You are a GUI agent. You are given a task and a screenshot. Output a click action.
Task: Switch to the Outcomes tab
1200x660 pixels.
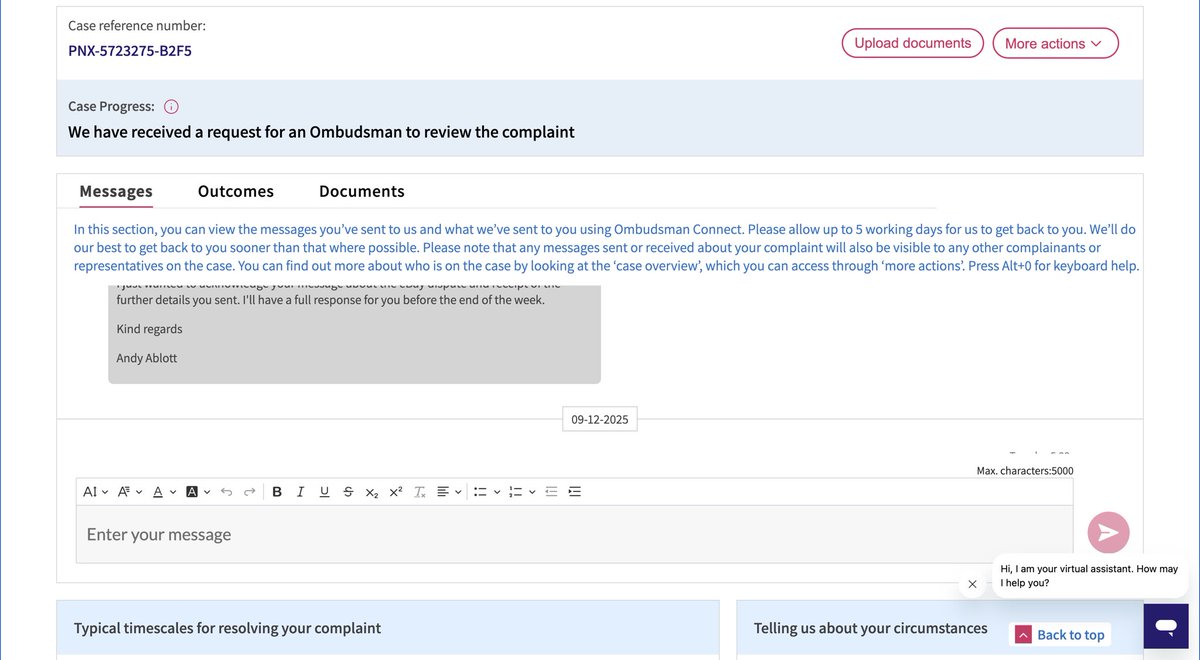click(235, 190)
